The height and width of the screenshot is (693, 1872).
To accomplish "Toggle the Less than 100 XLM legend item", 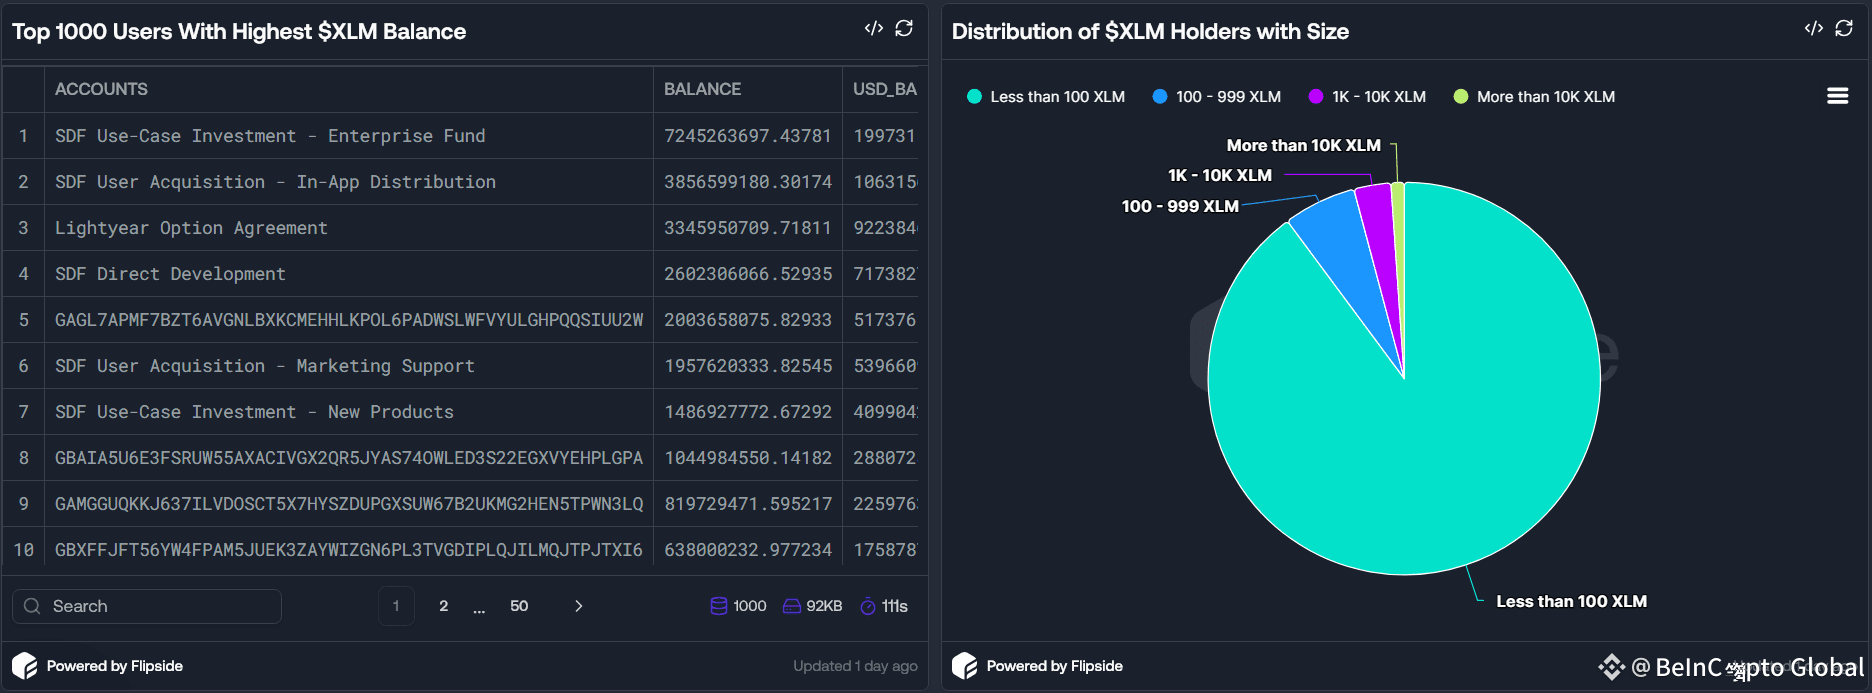I will pyautogui.click(x=1046, y=97).
